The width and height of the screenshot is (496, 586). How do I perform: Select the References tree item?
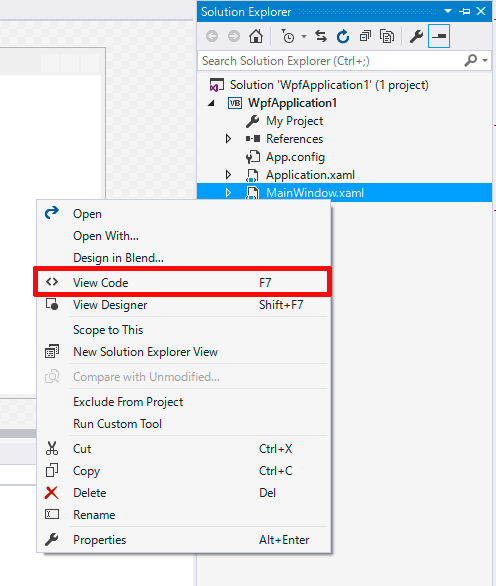pos(295,139)
